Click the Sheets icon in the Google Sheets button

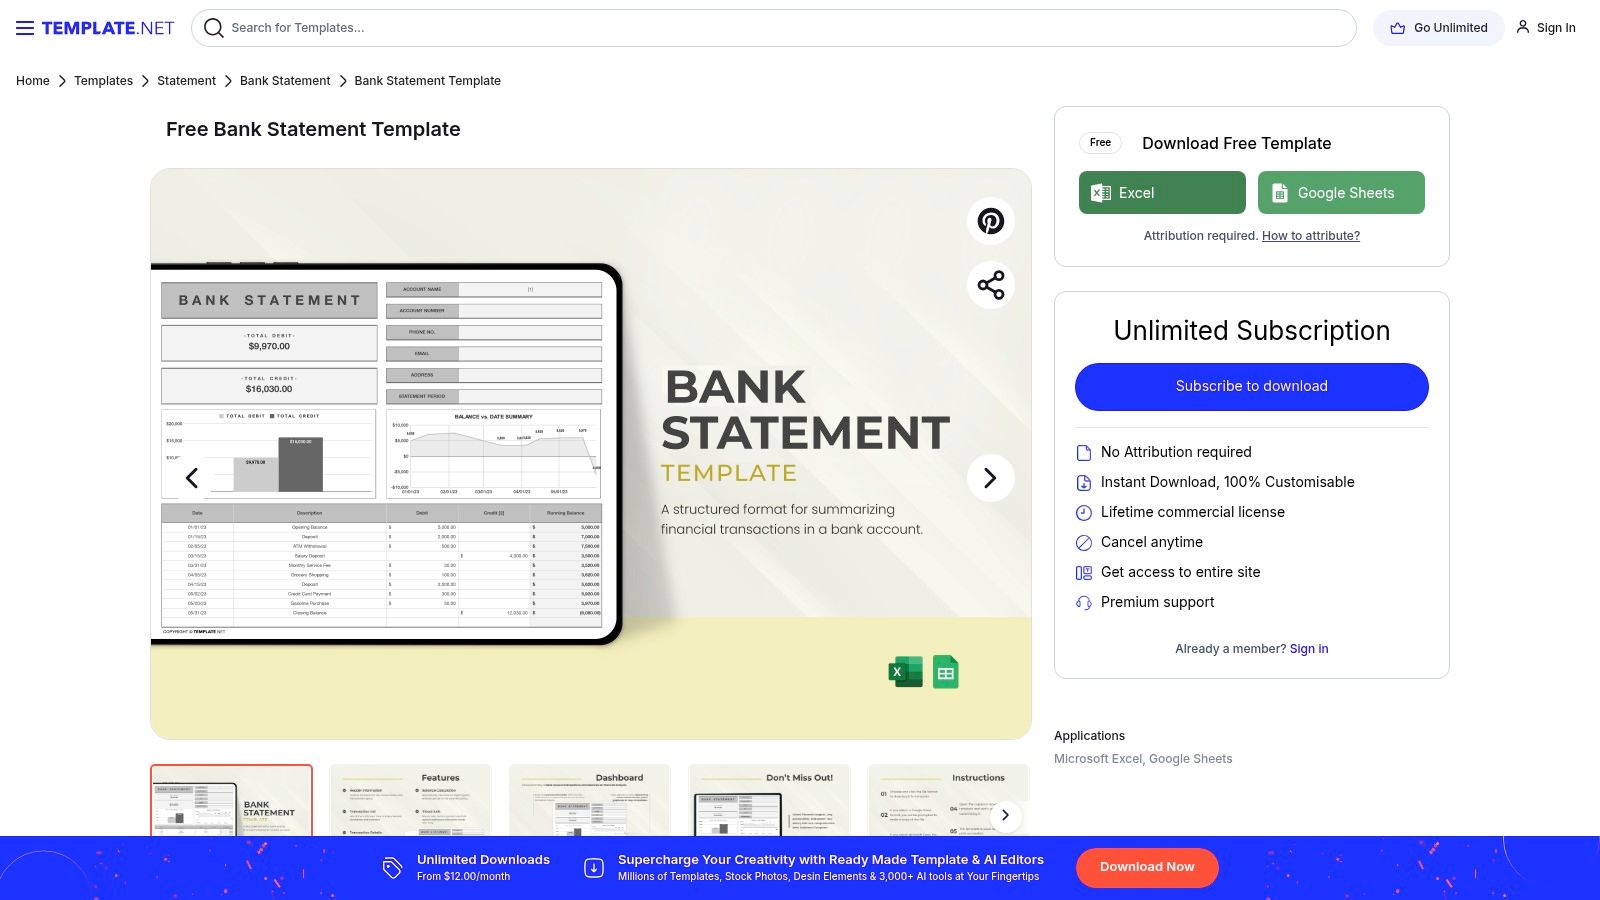(x=1279, y=193)
